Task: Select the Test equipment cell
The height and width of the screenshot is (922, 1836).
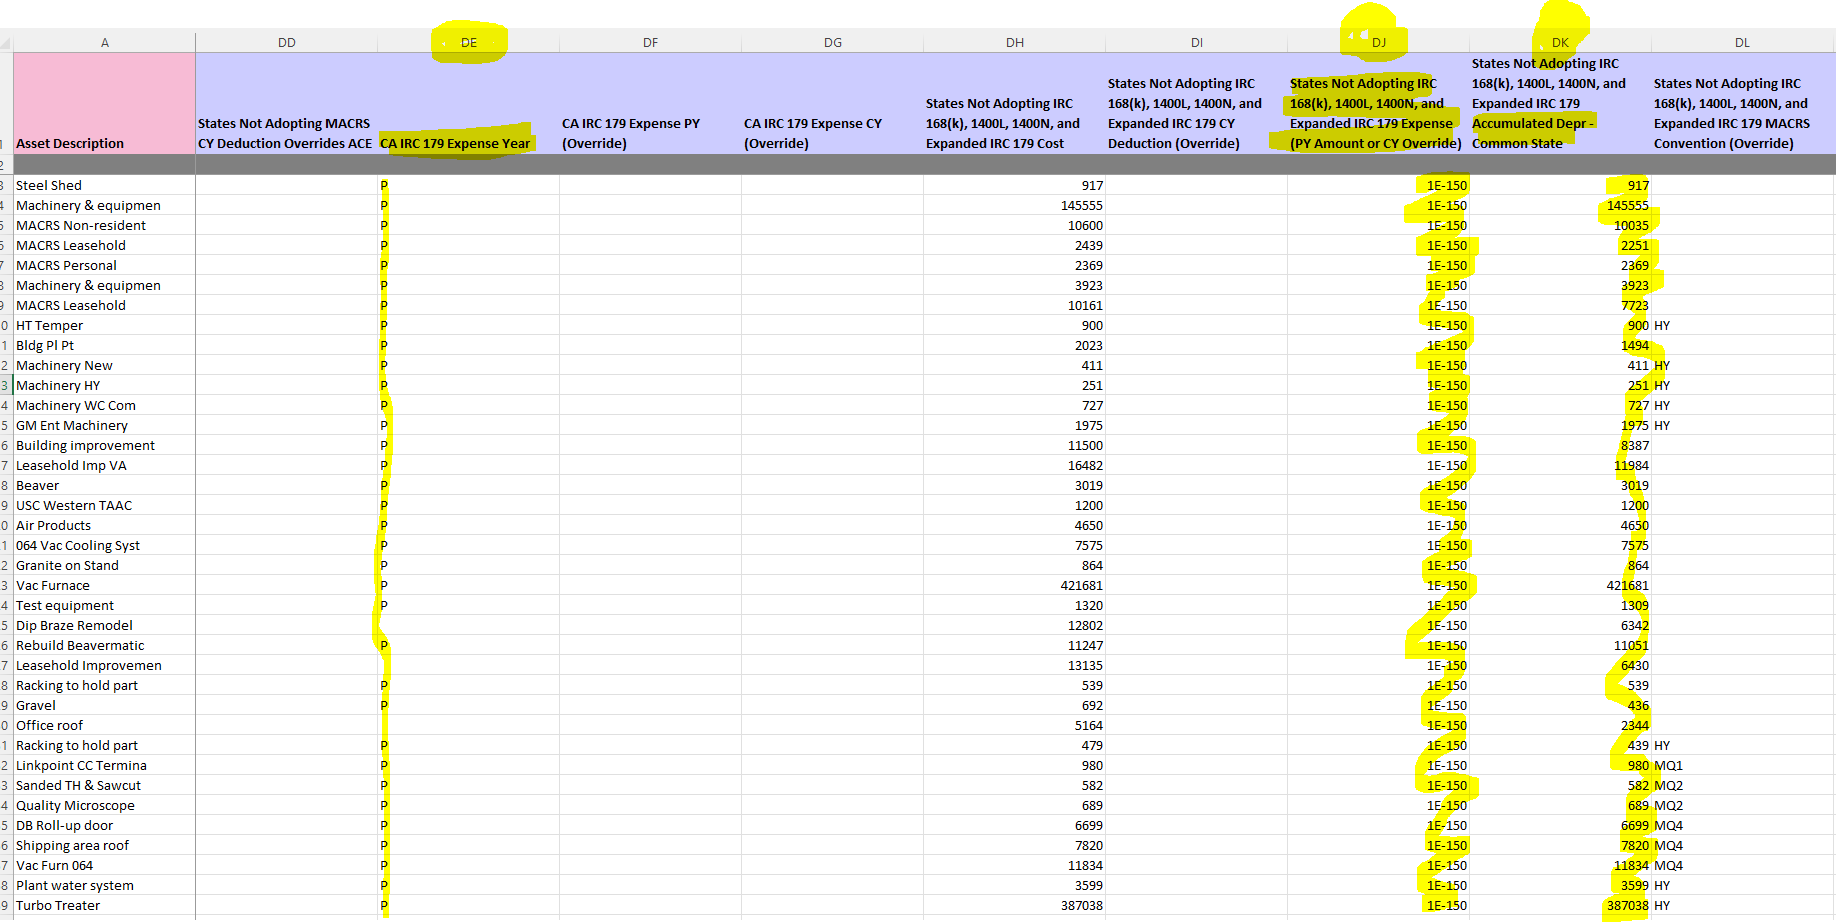Action: pyautogui.click(x=104, y=605)
